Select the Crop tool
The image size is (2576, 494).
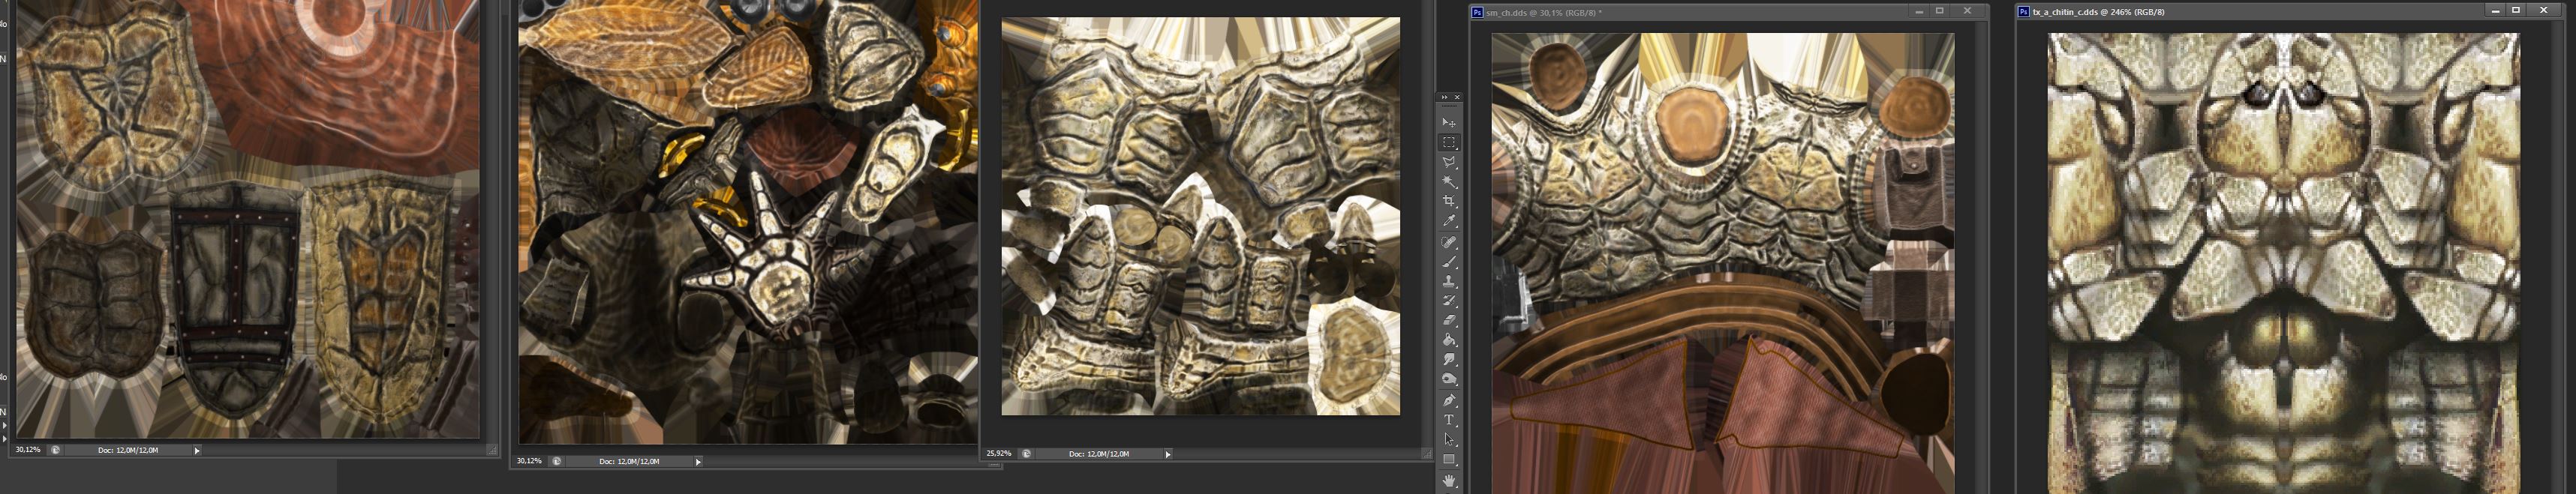click(x=1449, y=202)
